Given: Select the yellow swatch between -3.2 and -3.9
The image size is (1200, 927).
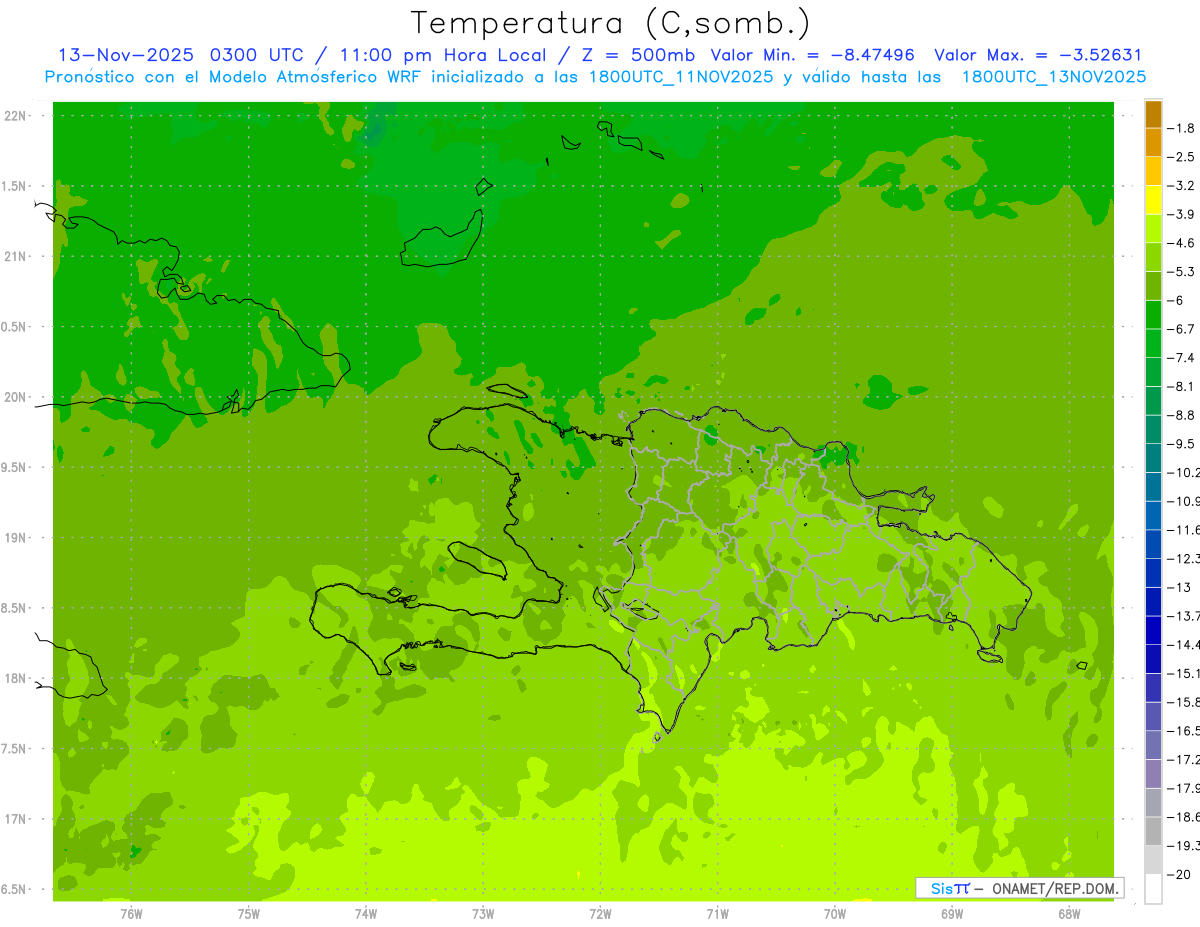Looking at the screenshot, I should click(x=1153, y=200).
